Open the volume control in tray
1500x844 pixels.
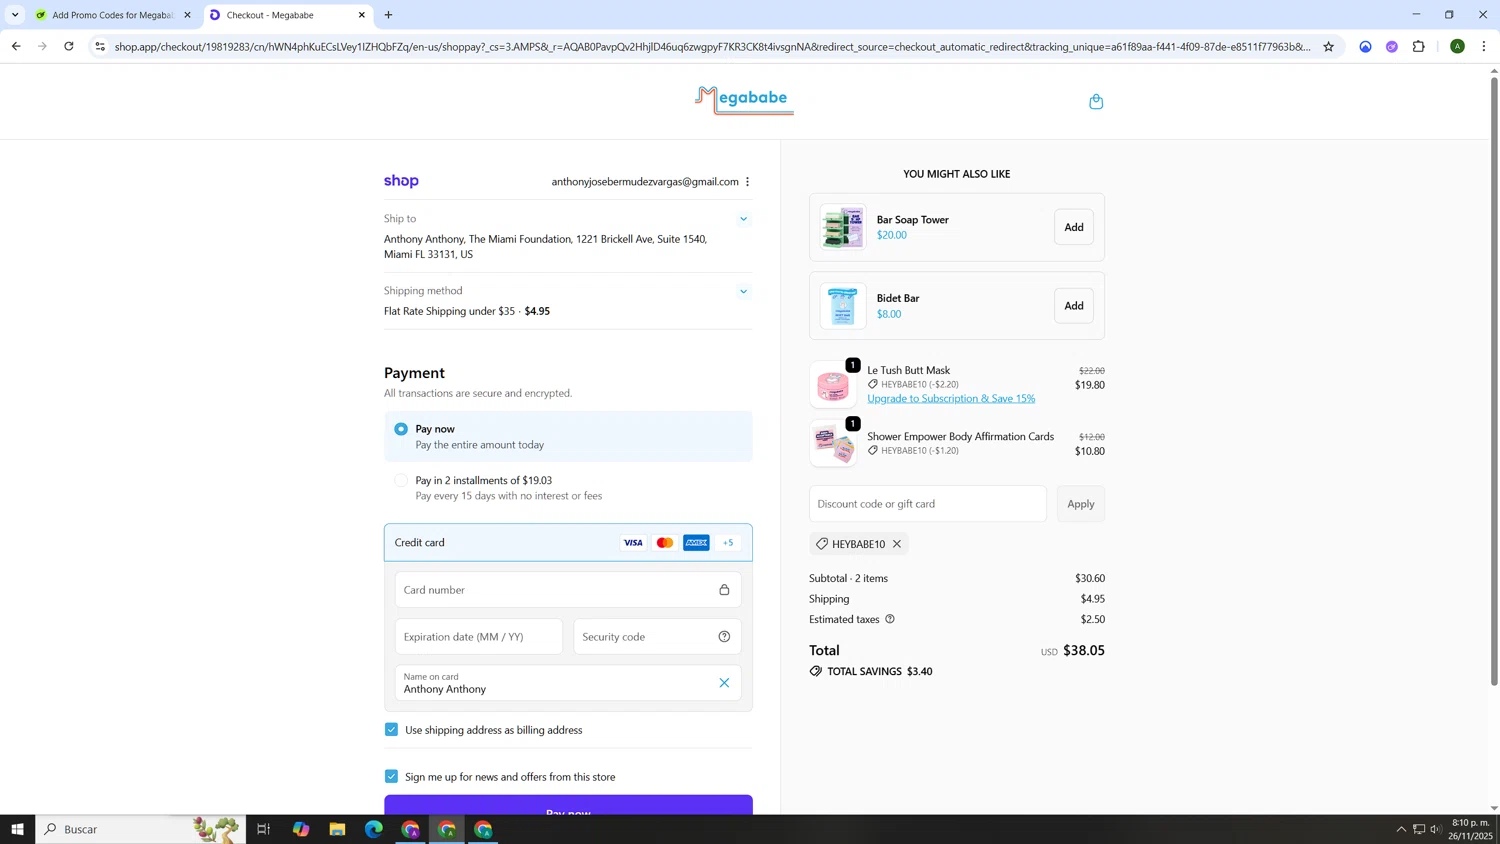[1436, 829]
